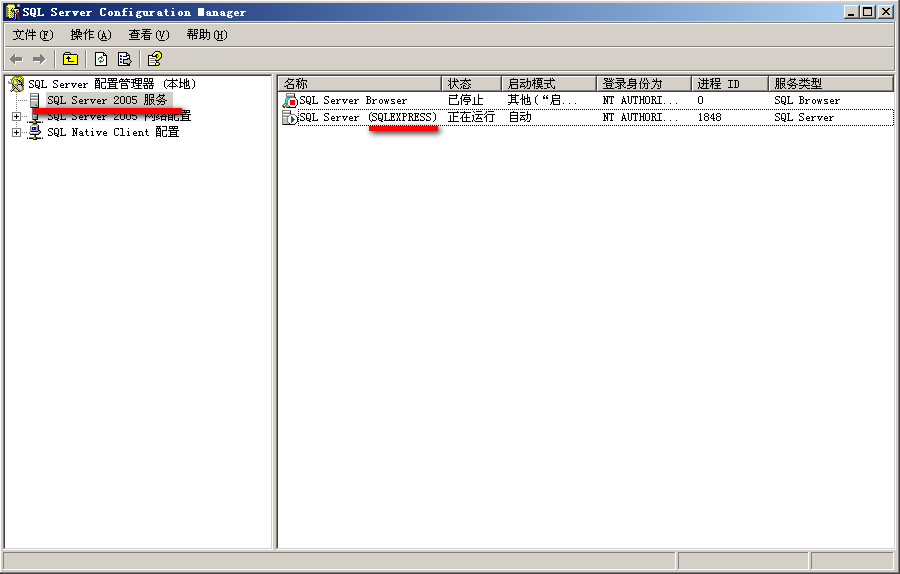Open the 文件(F) menu
This screenshot has height=574, width=900.
33,35
